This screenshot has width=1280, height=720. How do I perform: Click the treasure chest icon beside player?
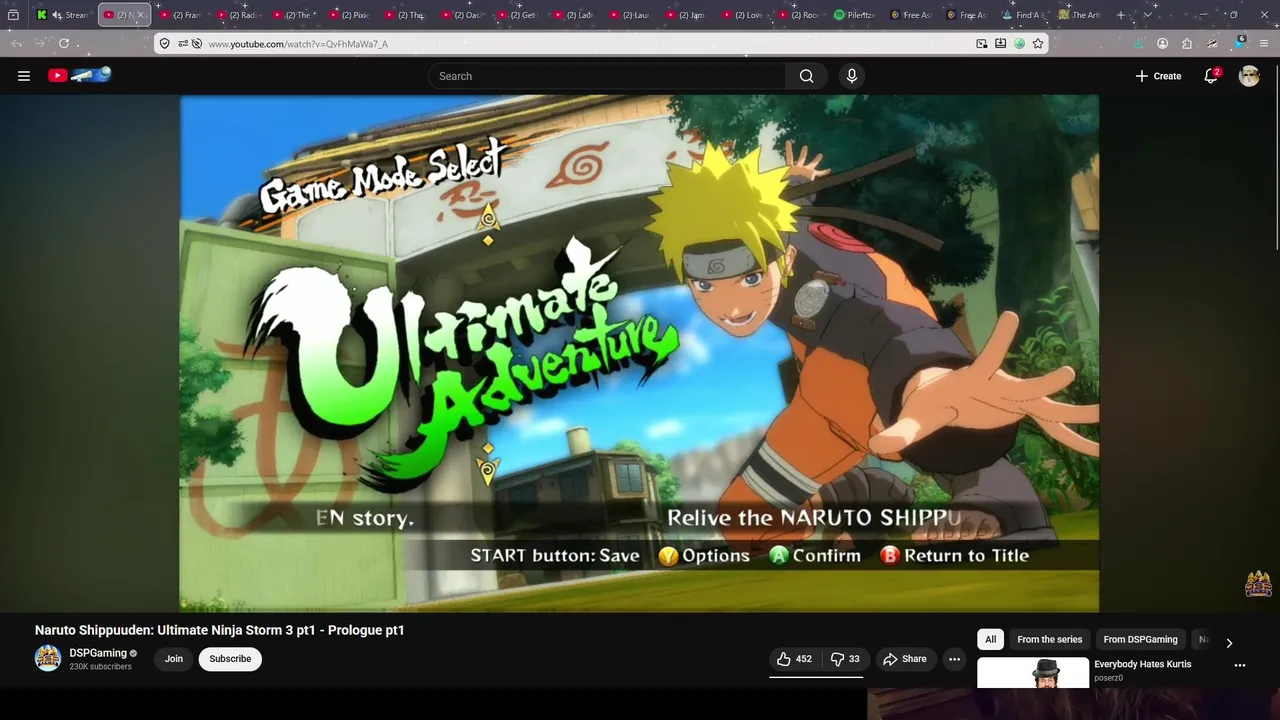1258,584
